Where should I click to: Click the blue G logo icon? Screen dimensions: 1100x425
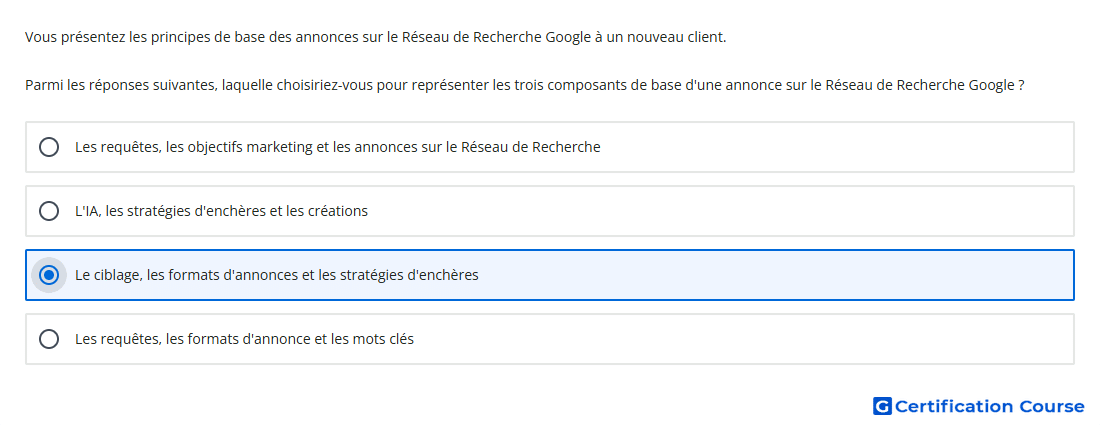(882, 406)
